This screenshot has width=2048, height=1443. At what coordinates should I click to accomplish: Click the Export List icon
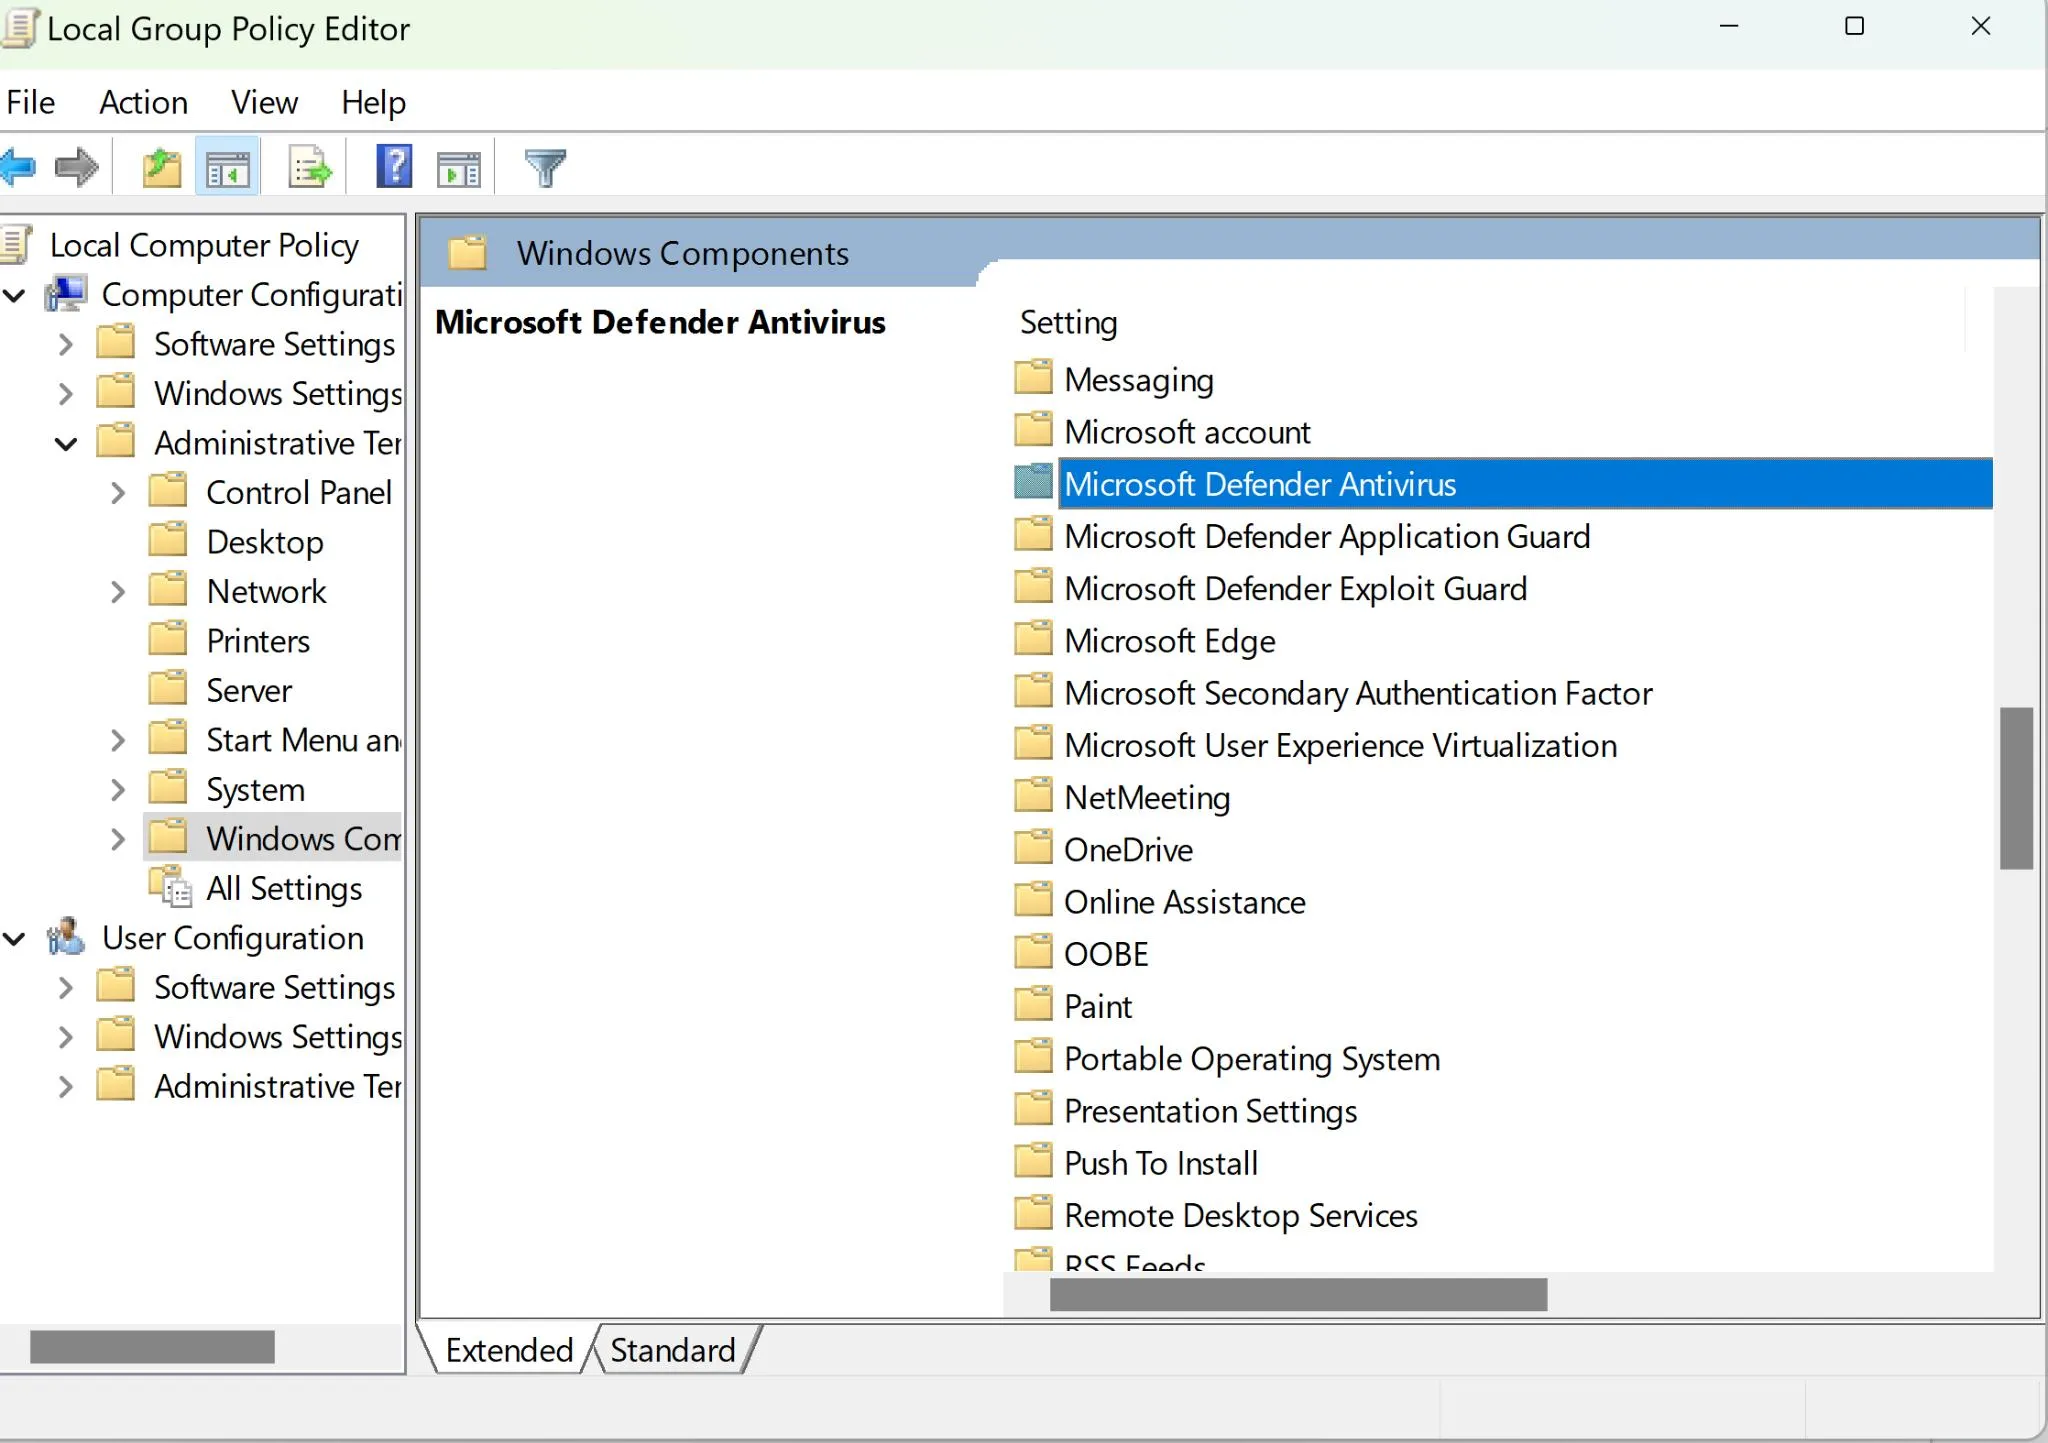[x=309, y=166]
